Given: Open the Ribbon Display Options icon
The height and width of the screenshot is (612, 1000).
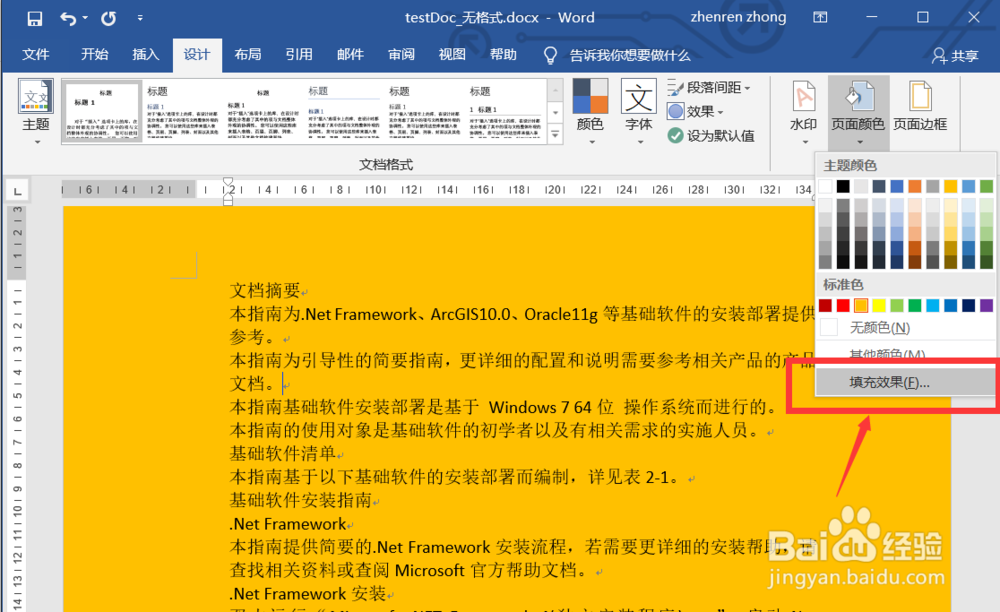Looking at the screenshot, I should pyautogui.click(x=820, y=18).
